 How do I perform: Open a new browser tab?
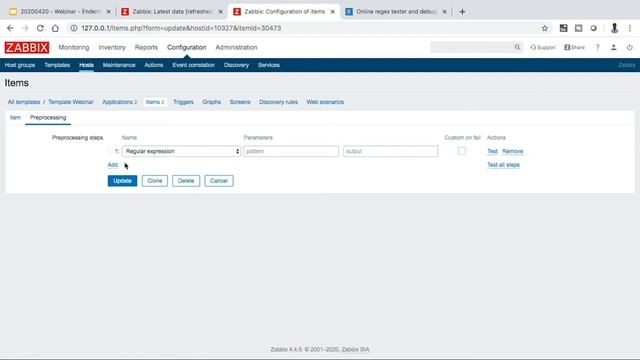click(462, 12)
